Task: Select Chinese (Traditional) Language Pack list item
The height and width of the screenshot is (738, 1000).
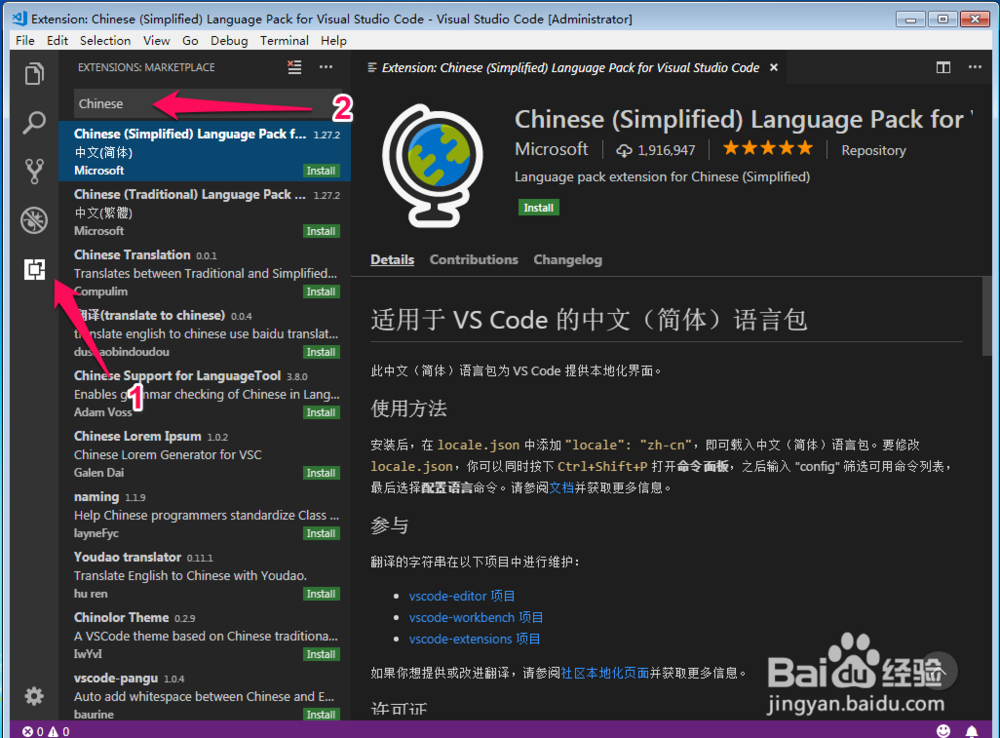Action: (x=205, y=212)
